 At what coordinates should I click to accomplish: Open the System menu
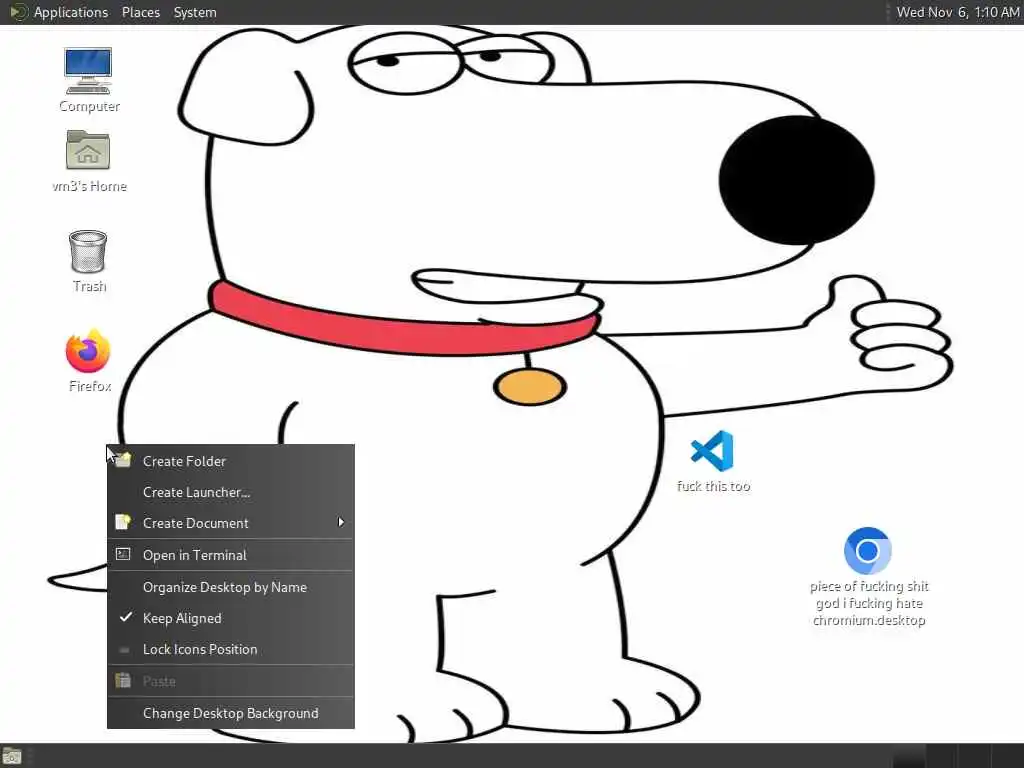click(195, 12)
